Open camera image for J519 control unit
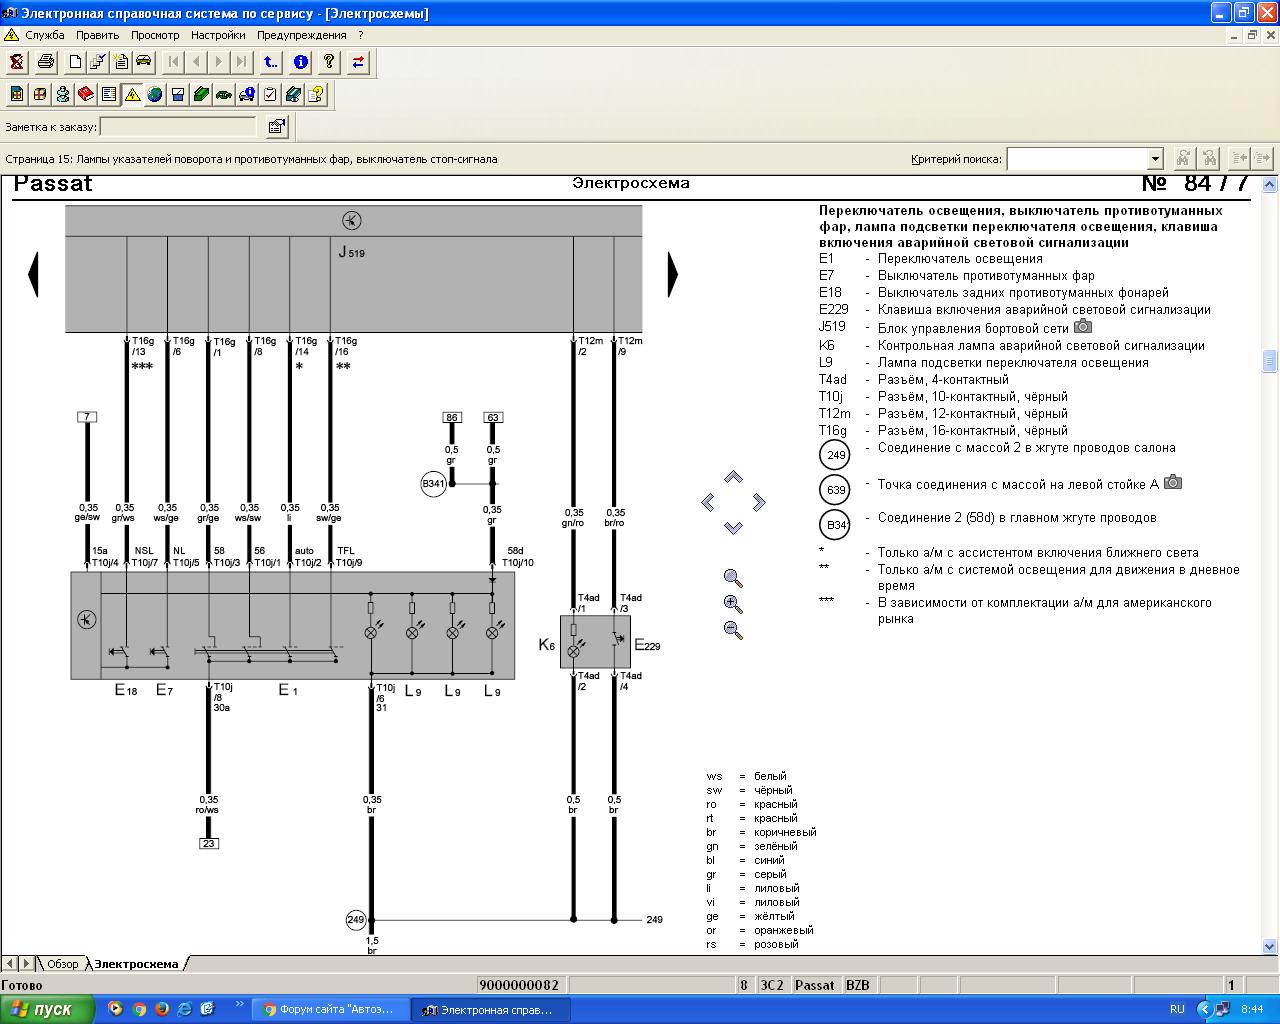Image resolution: width=1280 pixels, height=1024 pixels. coord(1083,326)
